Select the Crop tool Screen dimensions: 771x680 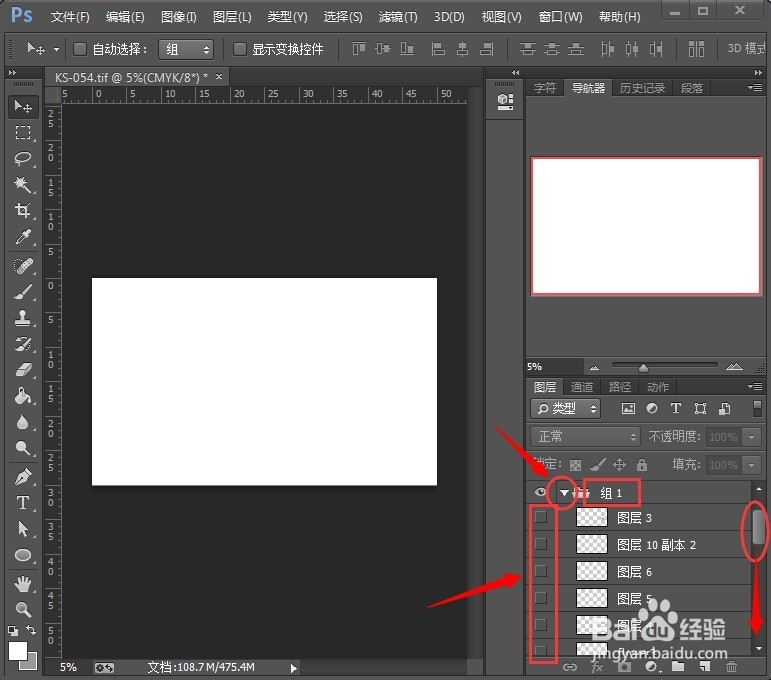point(23,211)
